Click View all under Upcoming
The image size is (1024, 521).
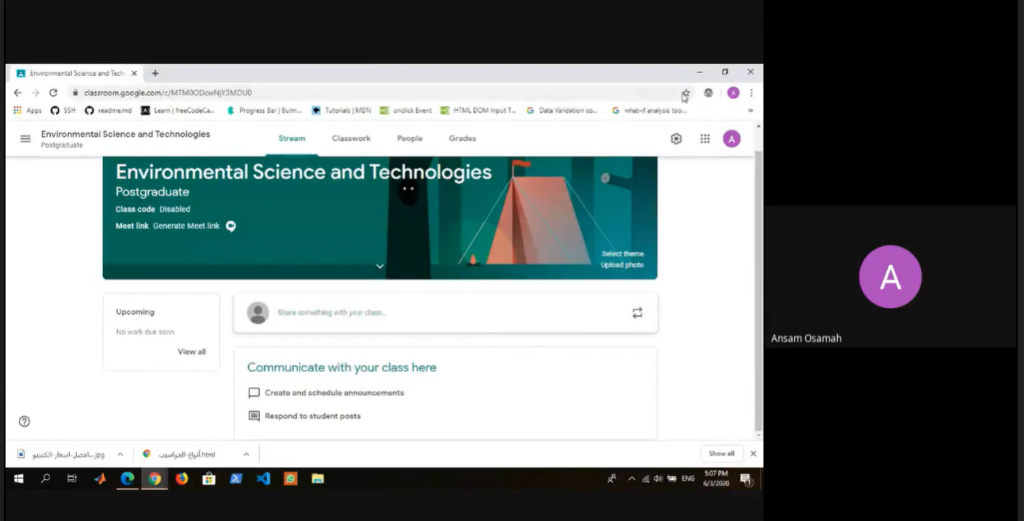tap(191, 352)
